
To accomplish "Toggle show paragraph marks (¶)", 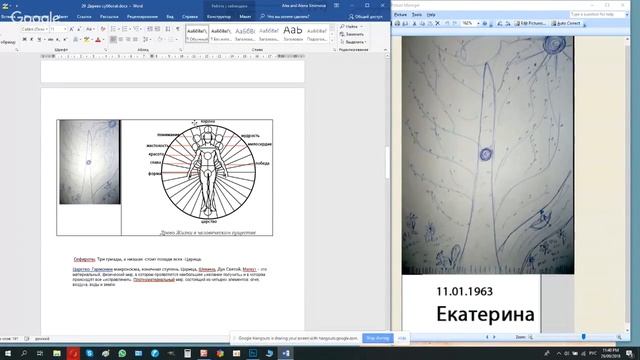I will [x=178, y=29].
